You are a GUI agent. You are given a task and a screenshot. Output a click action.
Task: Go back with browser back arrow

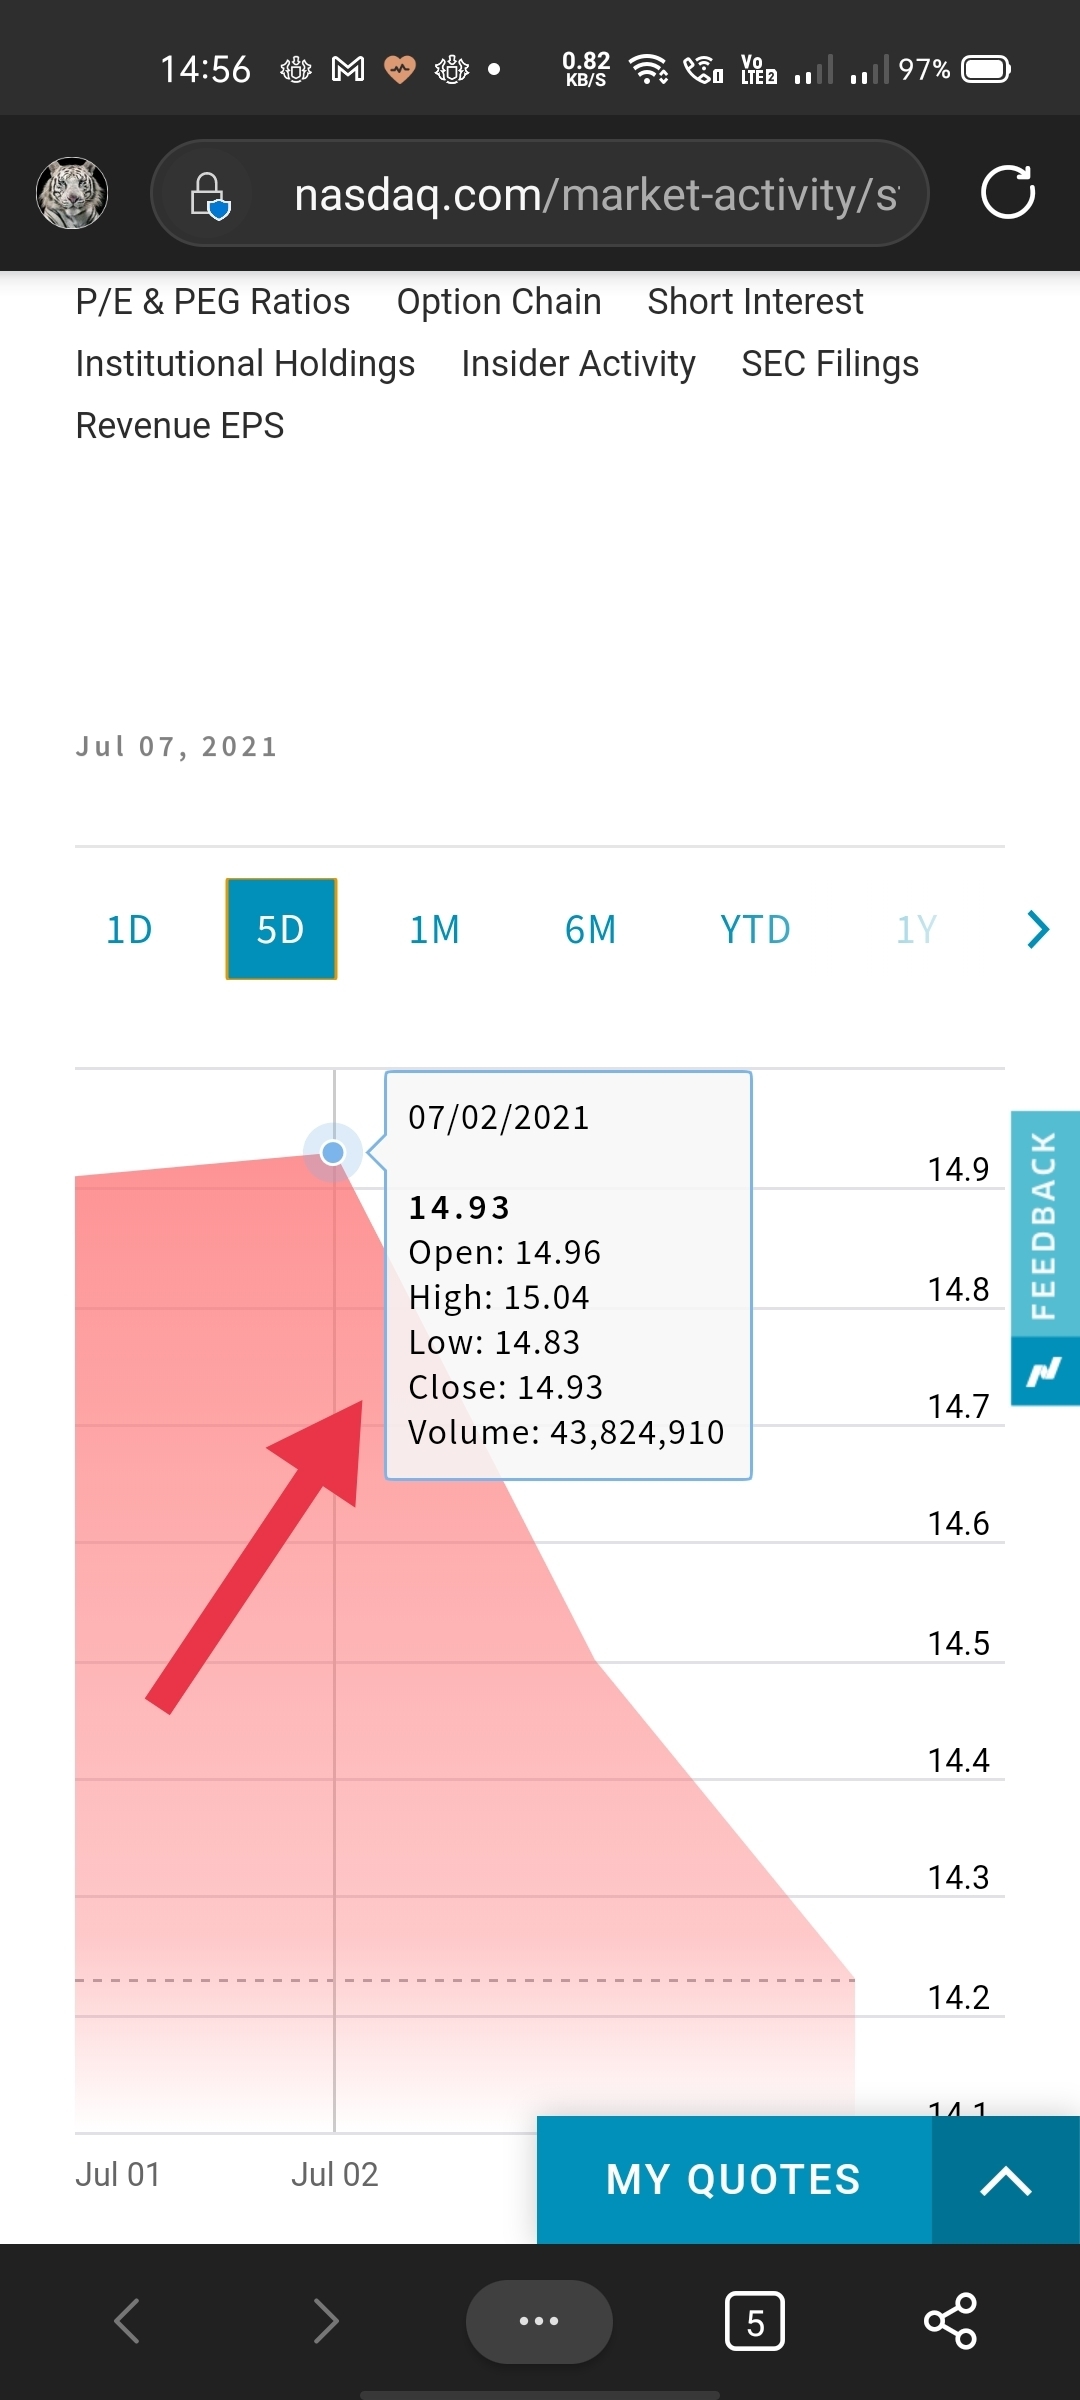(127, 2321)
